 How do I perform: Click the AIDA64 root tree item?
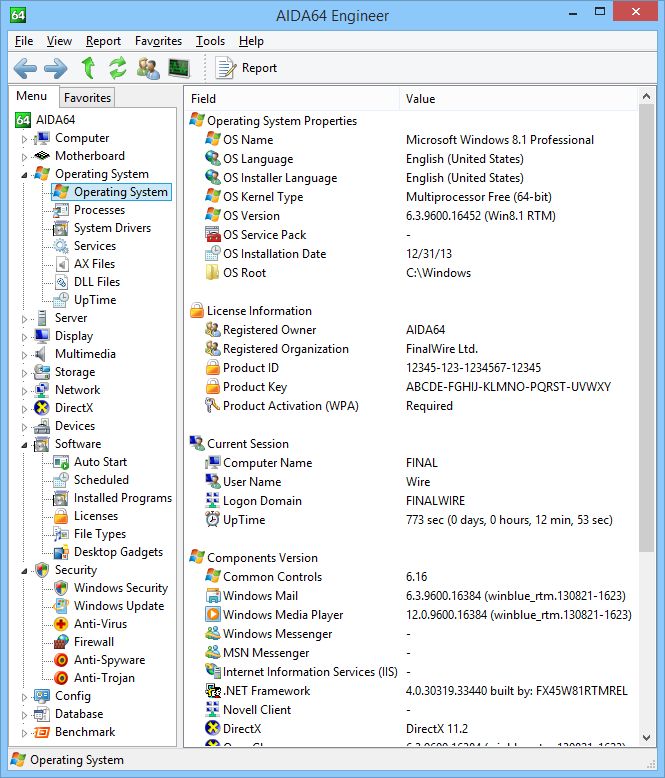pos(55,120)
